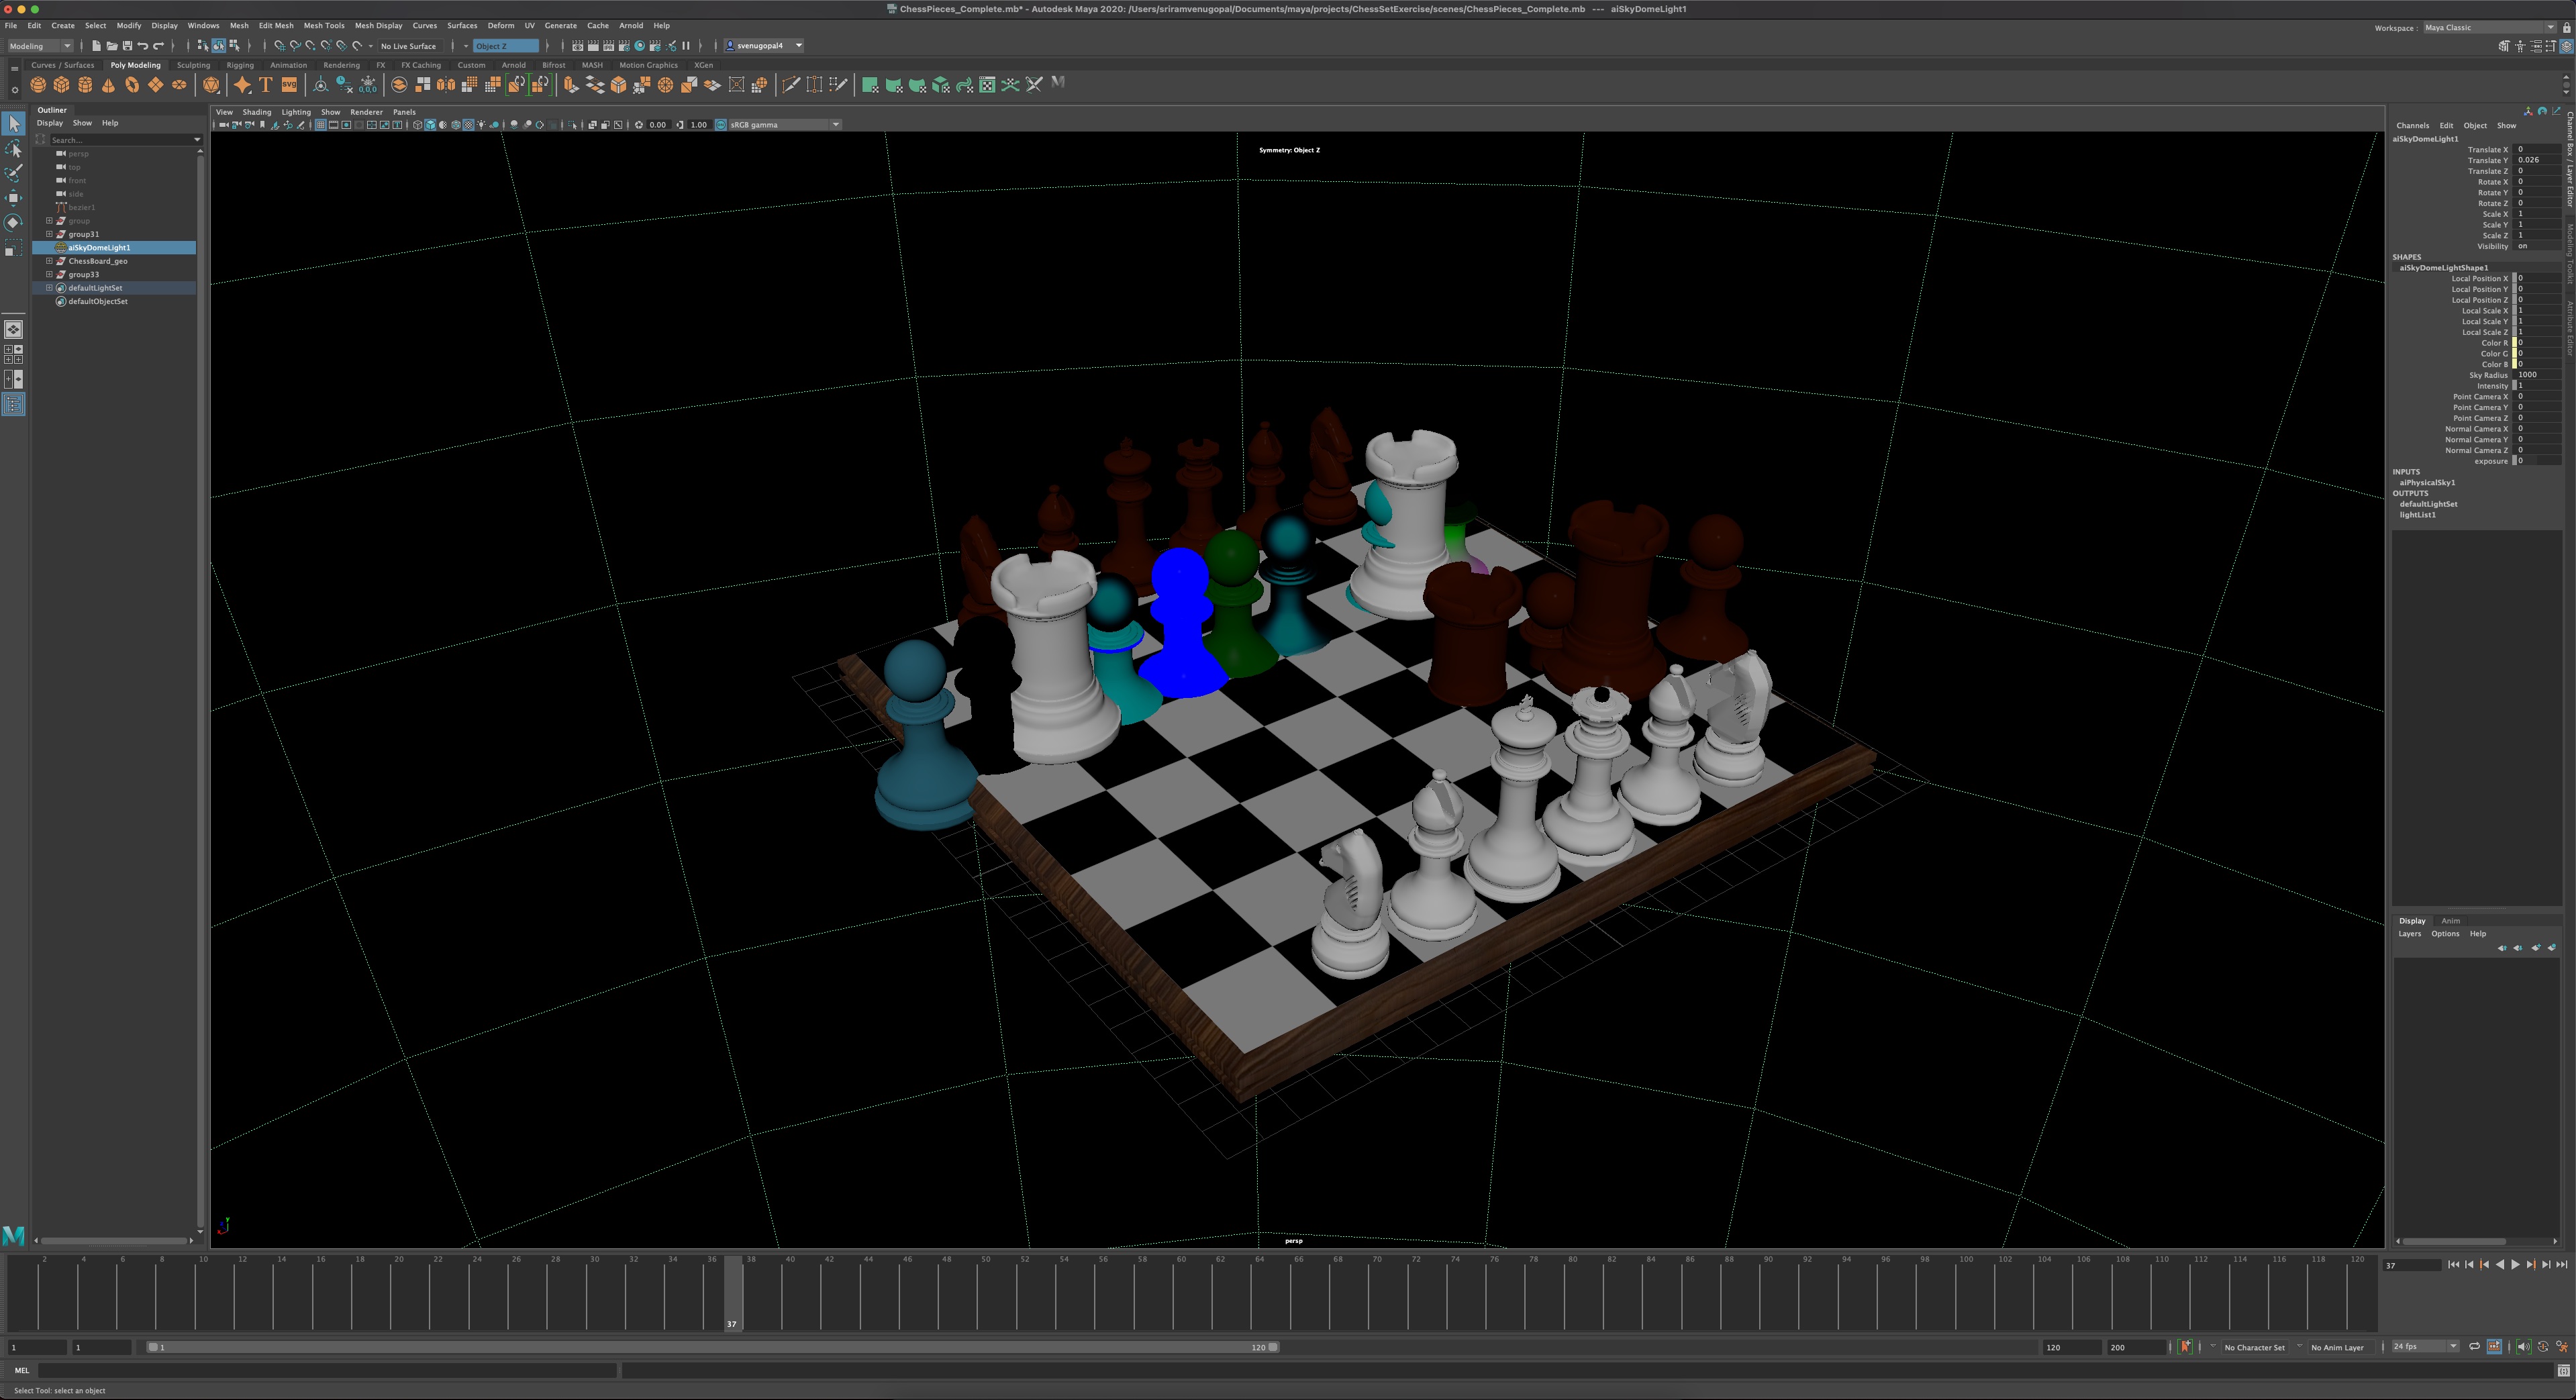Create a polygon sphere from the shelf

pos(38,84)
